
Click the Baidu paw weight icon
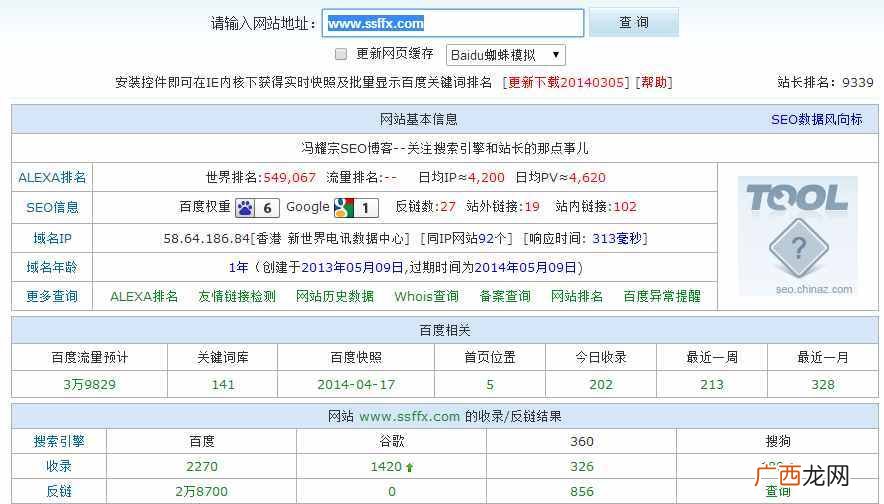(x=257, y=207)
